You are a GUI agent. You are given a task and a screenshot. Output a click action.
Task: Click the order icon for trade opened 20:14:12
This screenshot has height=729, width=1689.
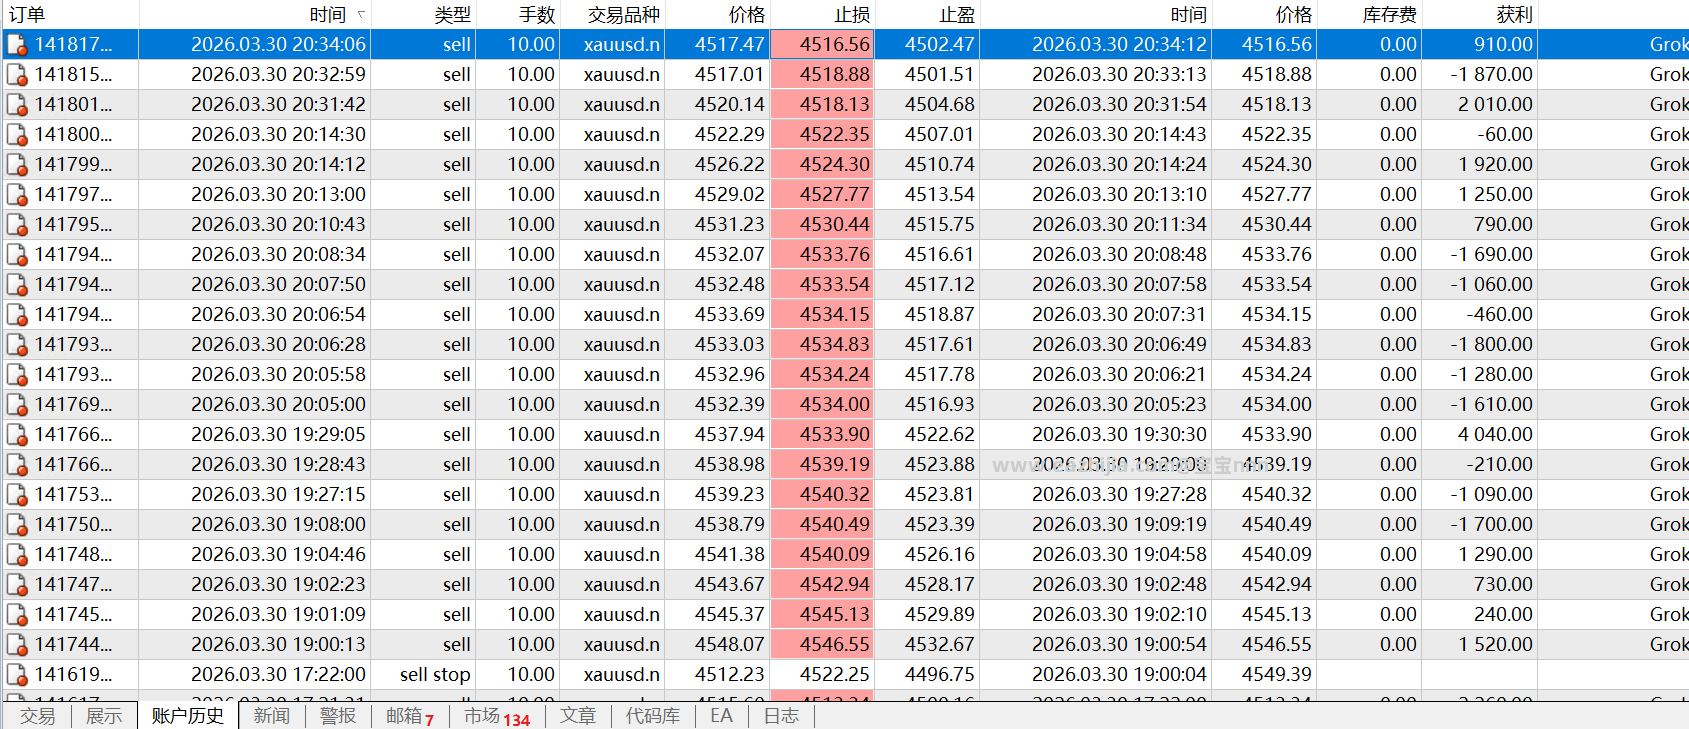(17, 165)
